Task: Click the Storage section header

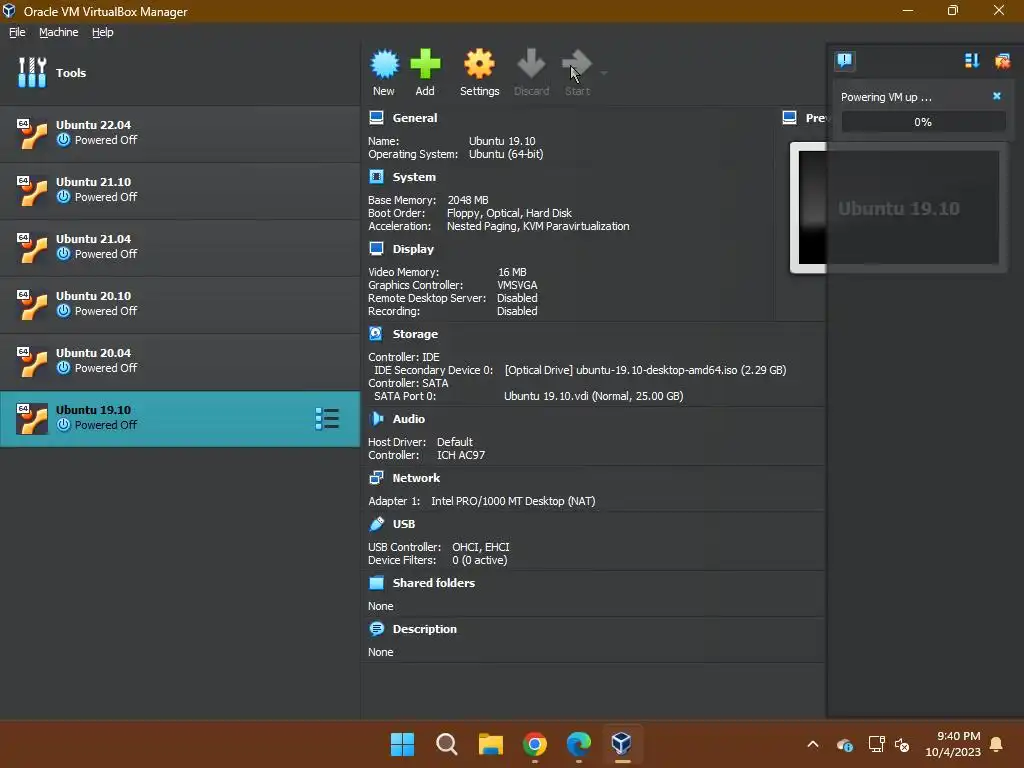Action: tap(415, 334)
